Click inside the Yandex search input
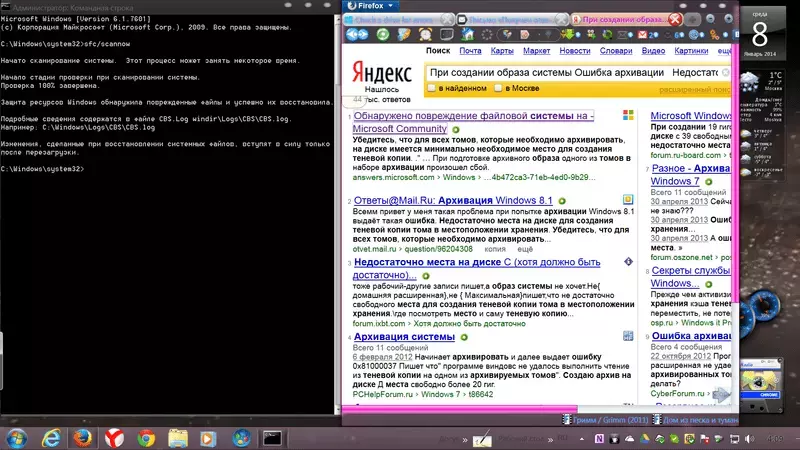Viewport: 800px width, 450px height. pyautogui.click(x=573, y=72)
